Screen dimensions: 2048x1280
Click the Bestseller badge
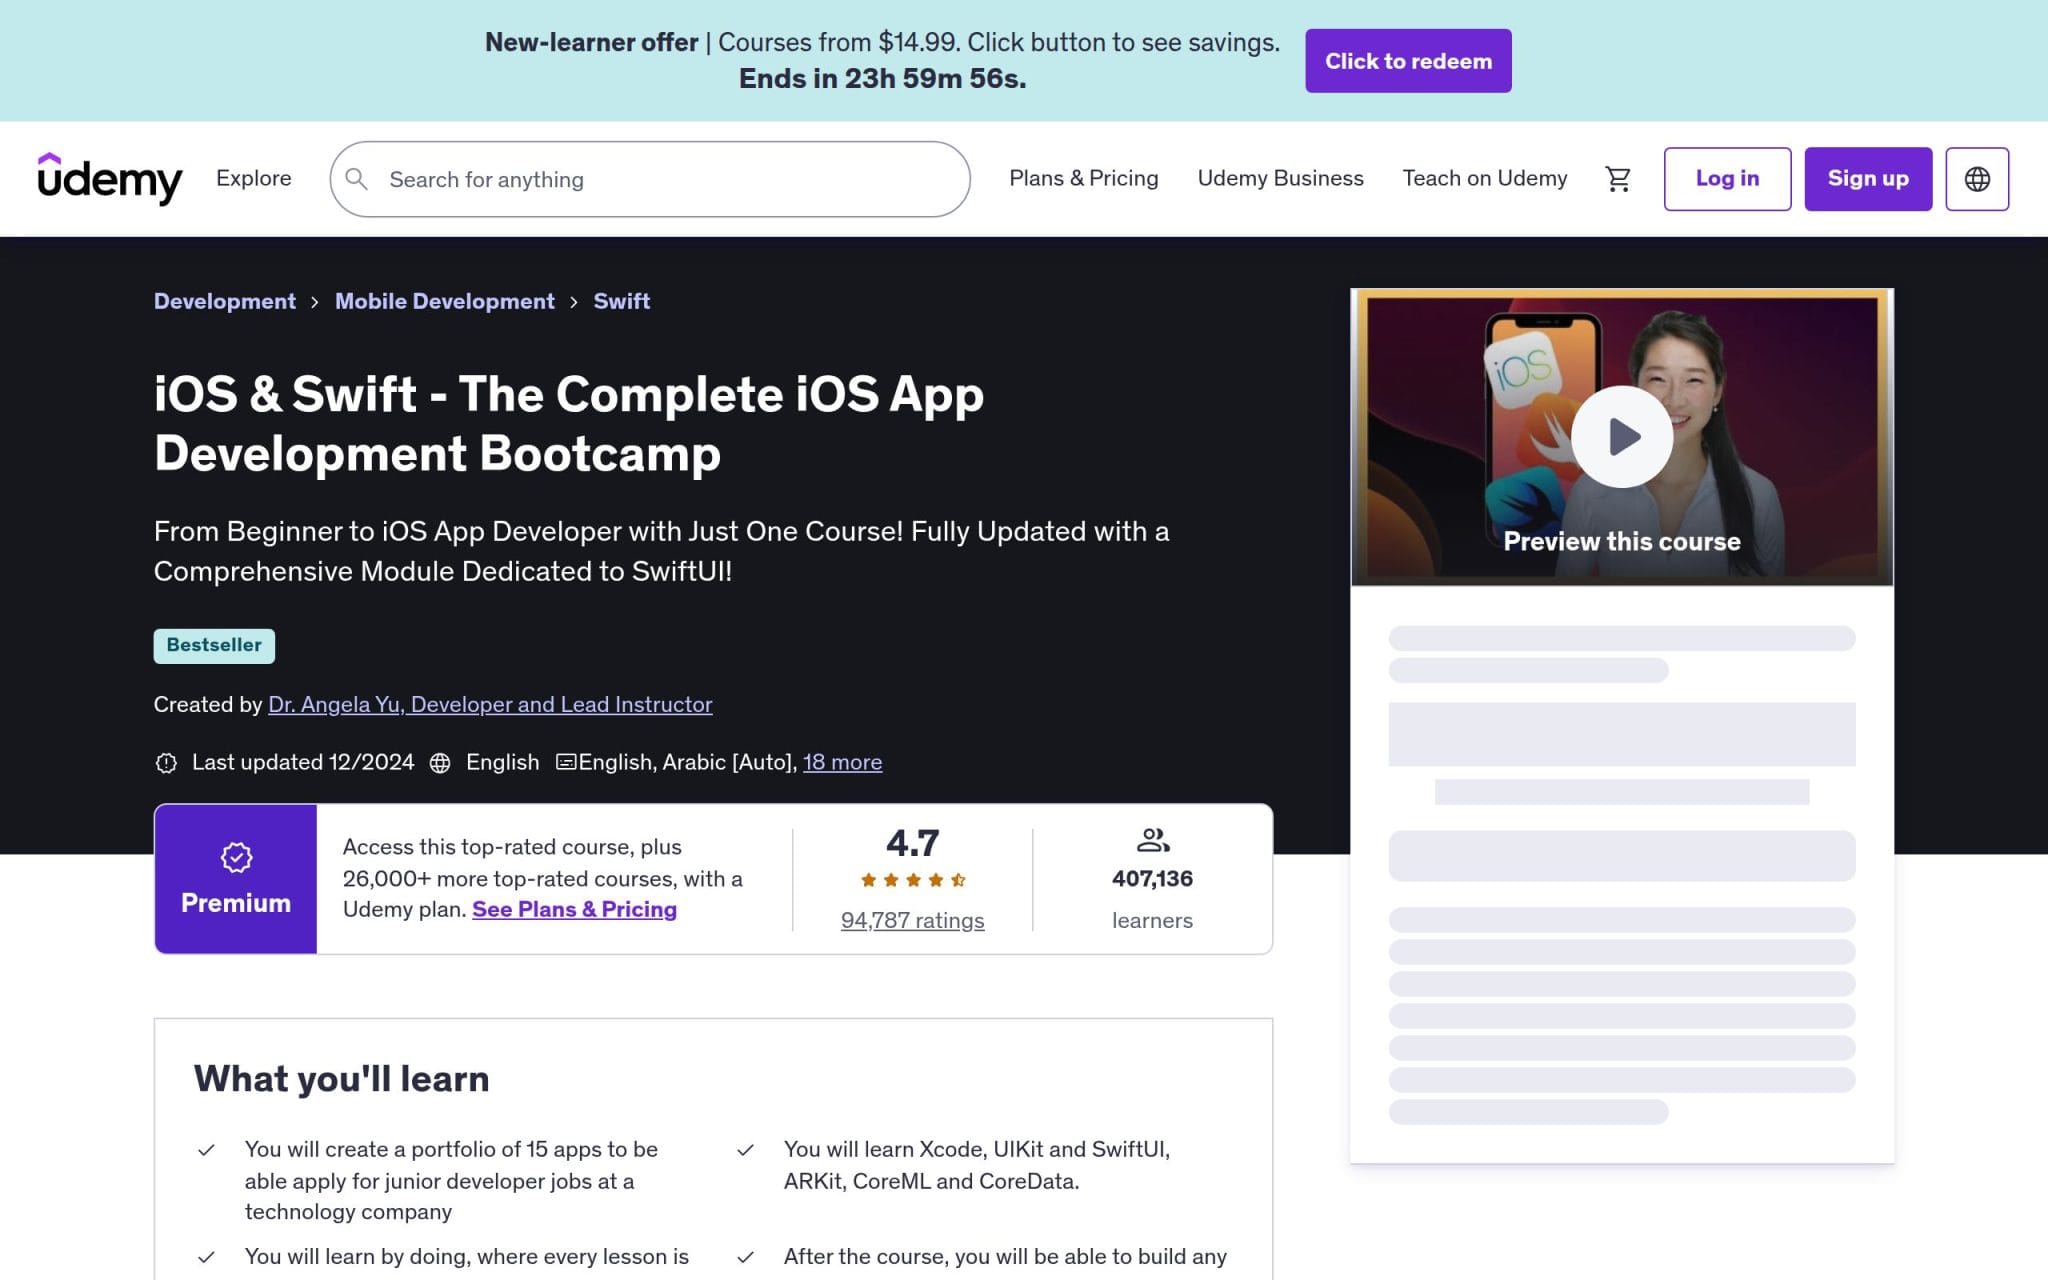click(x=214, y=646)
